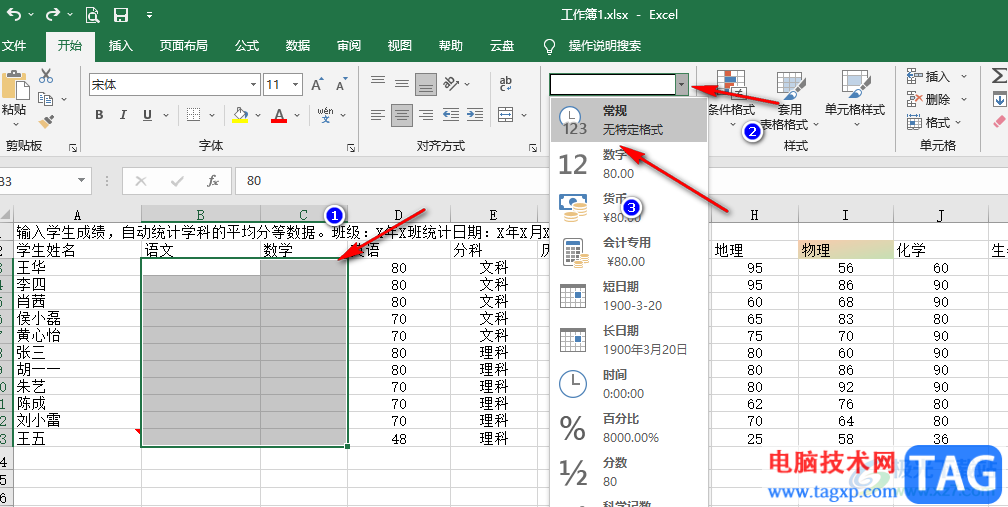Open the font size dropdown showing 11

(296, 85)
